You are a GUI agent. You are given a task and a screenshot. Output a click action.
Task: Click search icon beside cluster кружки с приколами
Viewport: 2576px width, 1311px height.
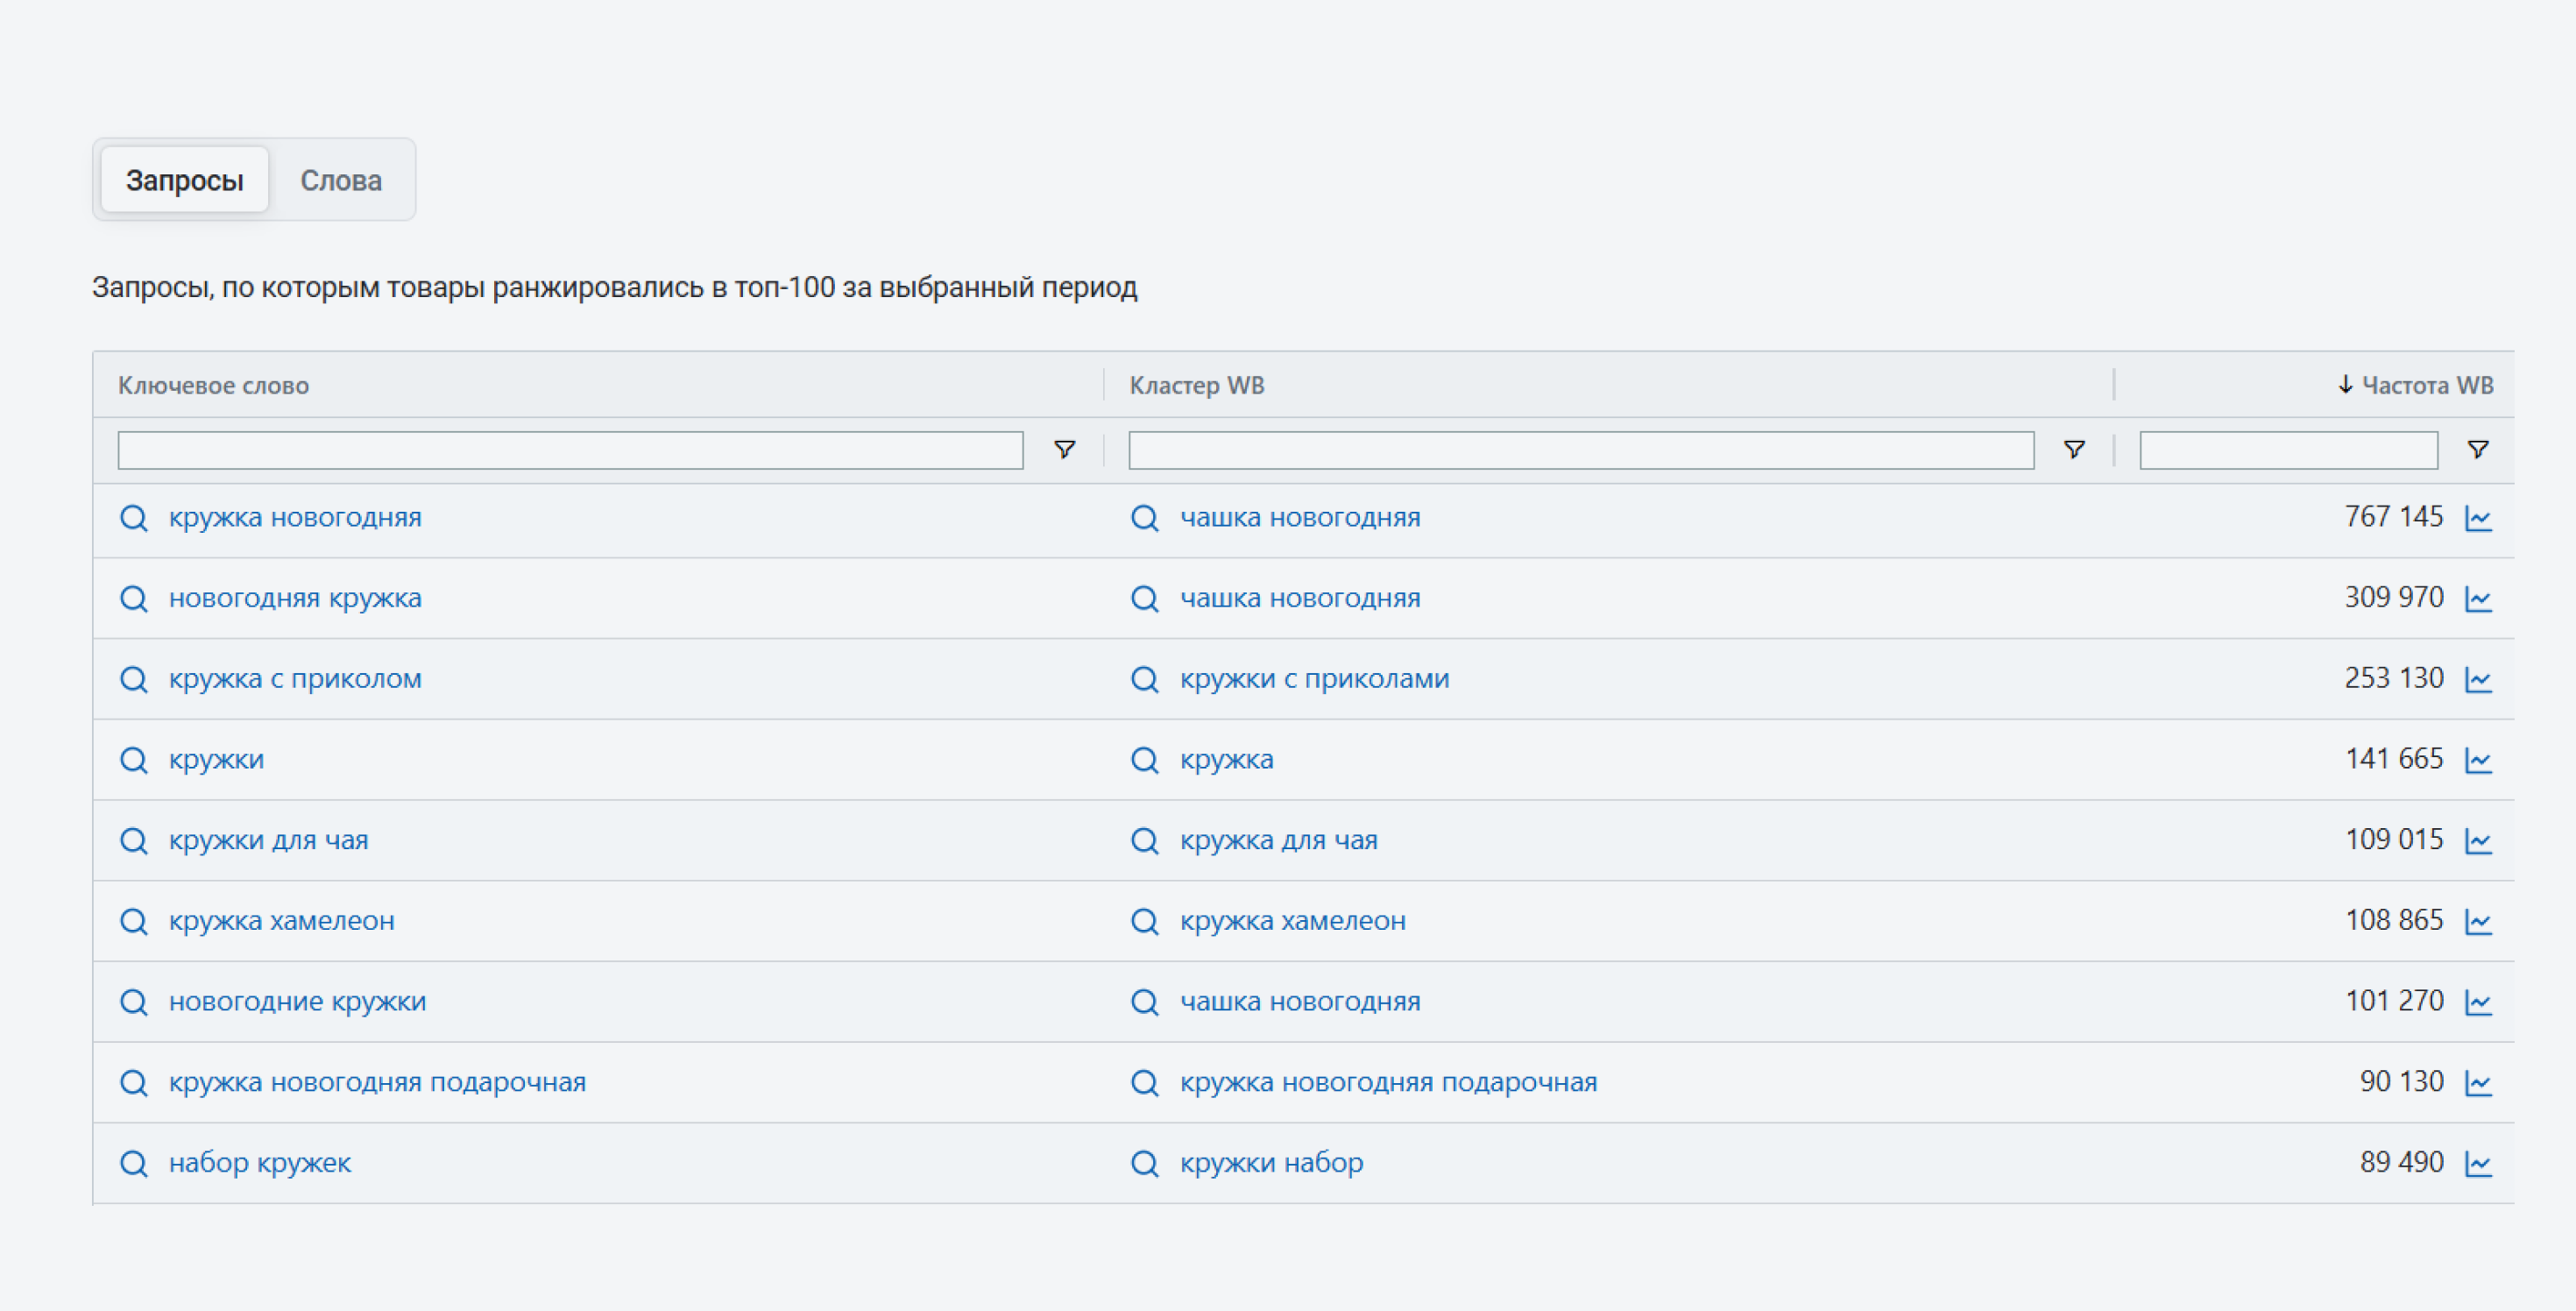1145,680
